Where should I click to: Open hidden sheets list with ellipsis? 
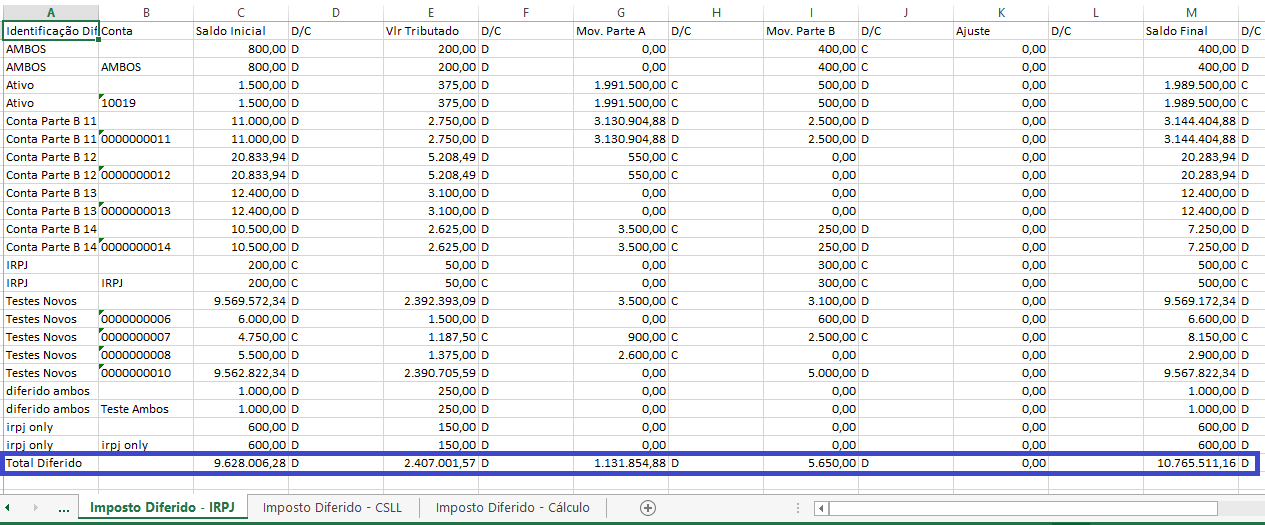(x=63, y=508)
